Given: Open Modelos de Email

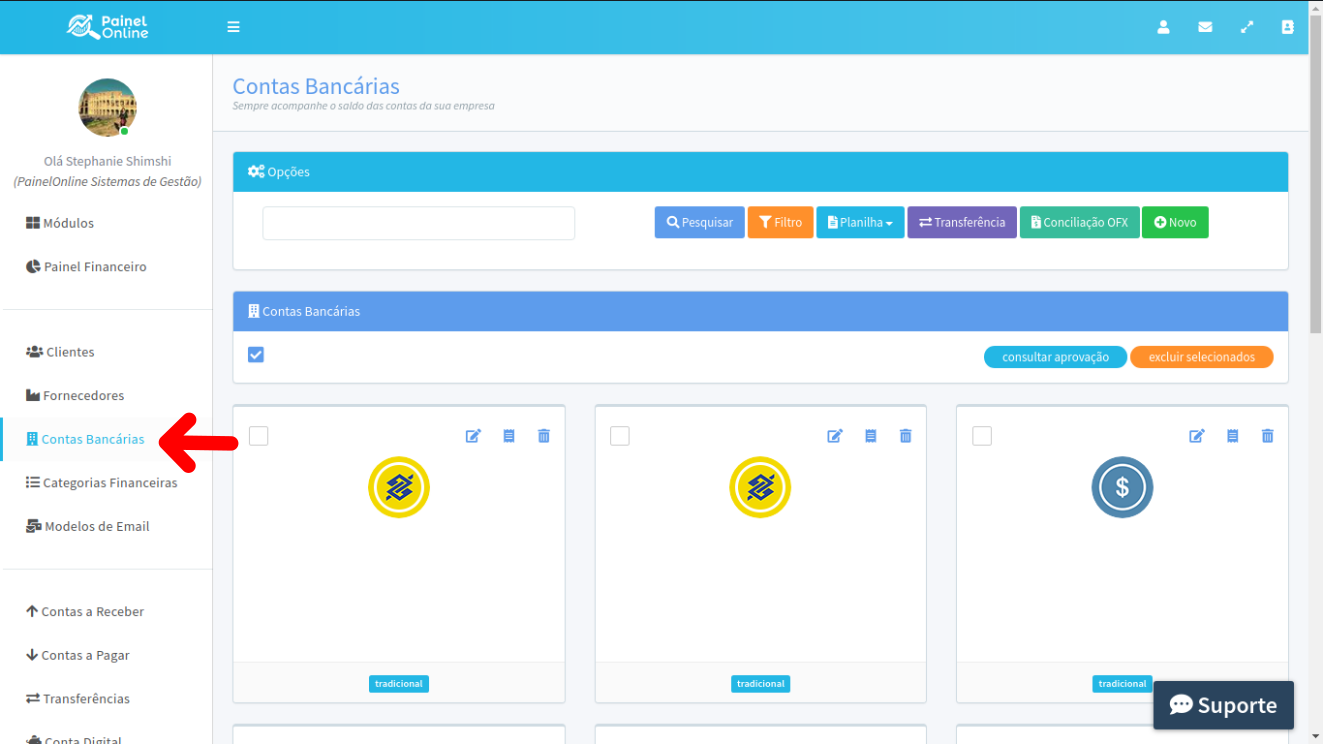Looking at the screenshot, I should tap(88, 527).
